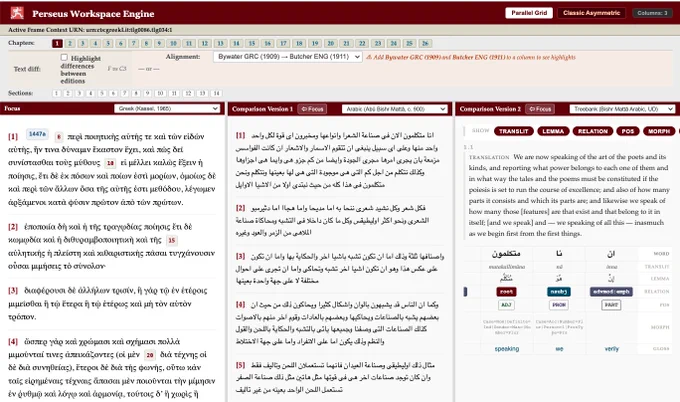Click the gloss 'verily'
The width and height of the screenshot is (680, 402).
pos(611,349)
